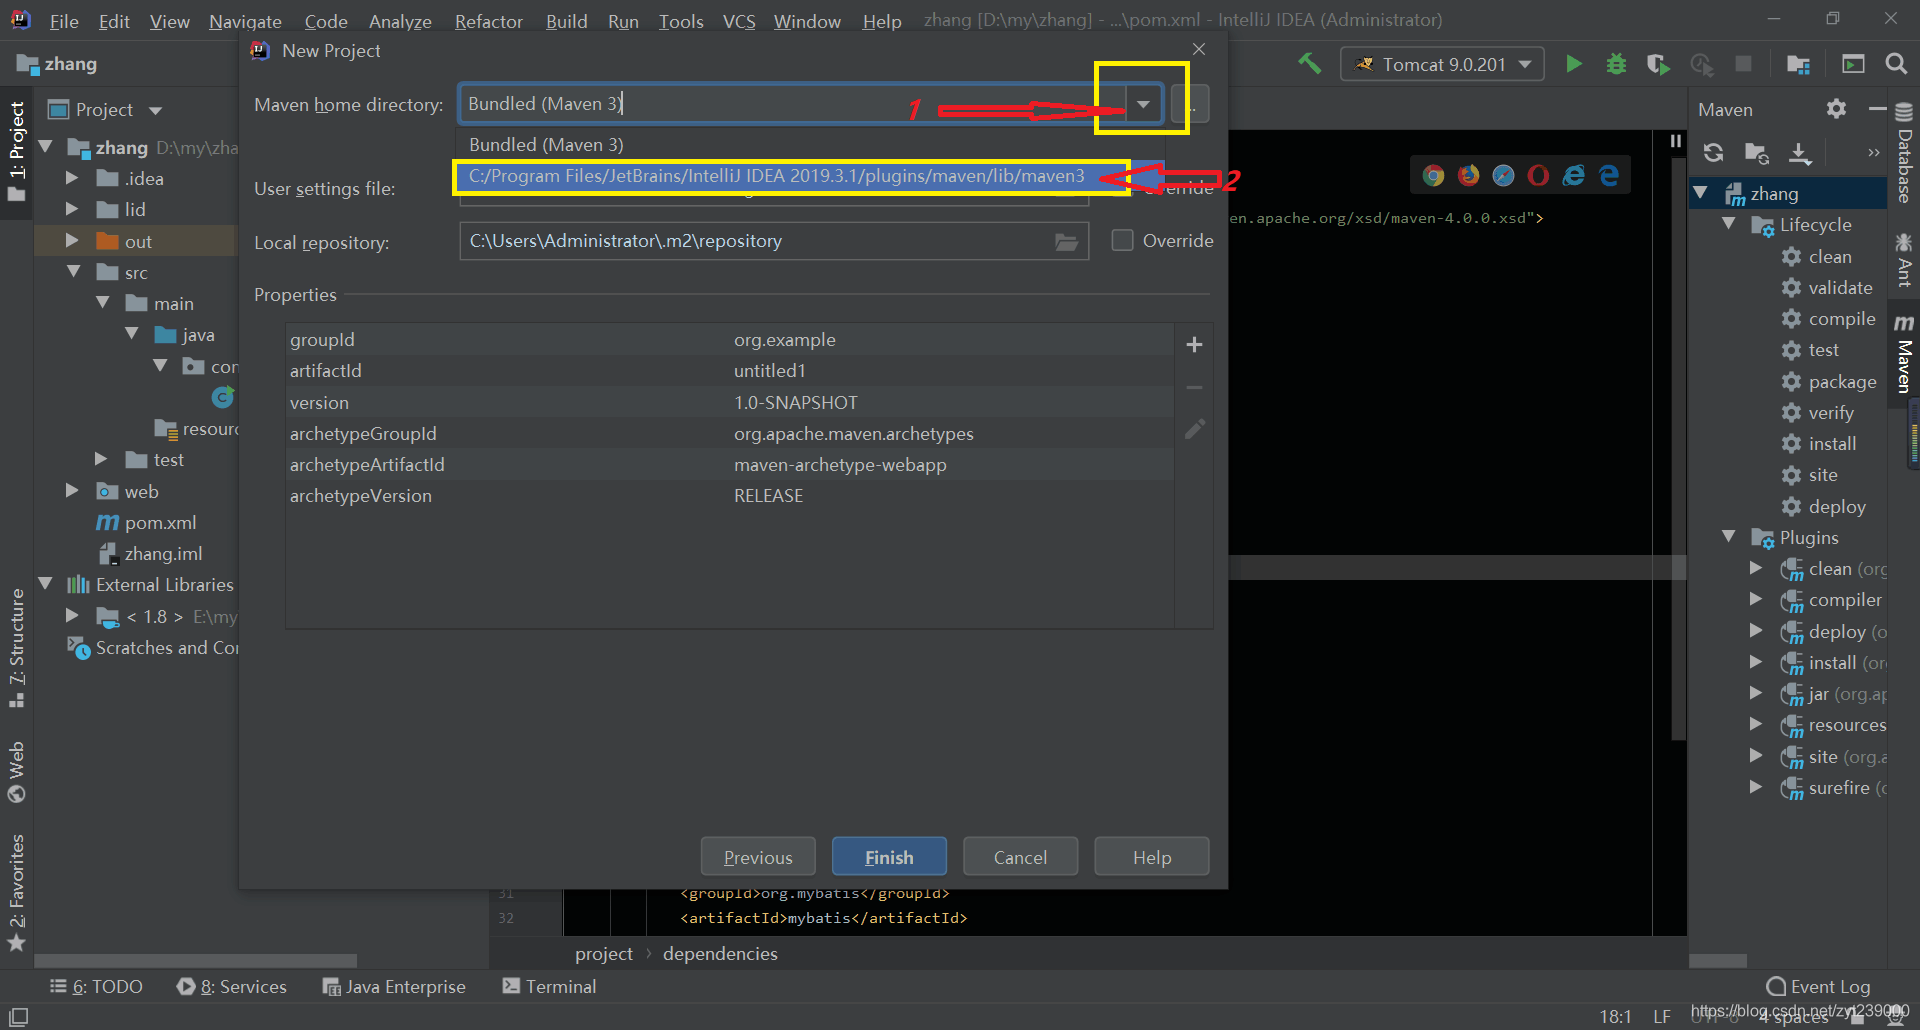Download sources icon in the Maven panel
This screenshot has width=1920, height=1030.
[1800, 152]
